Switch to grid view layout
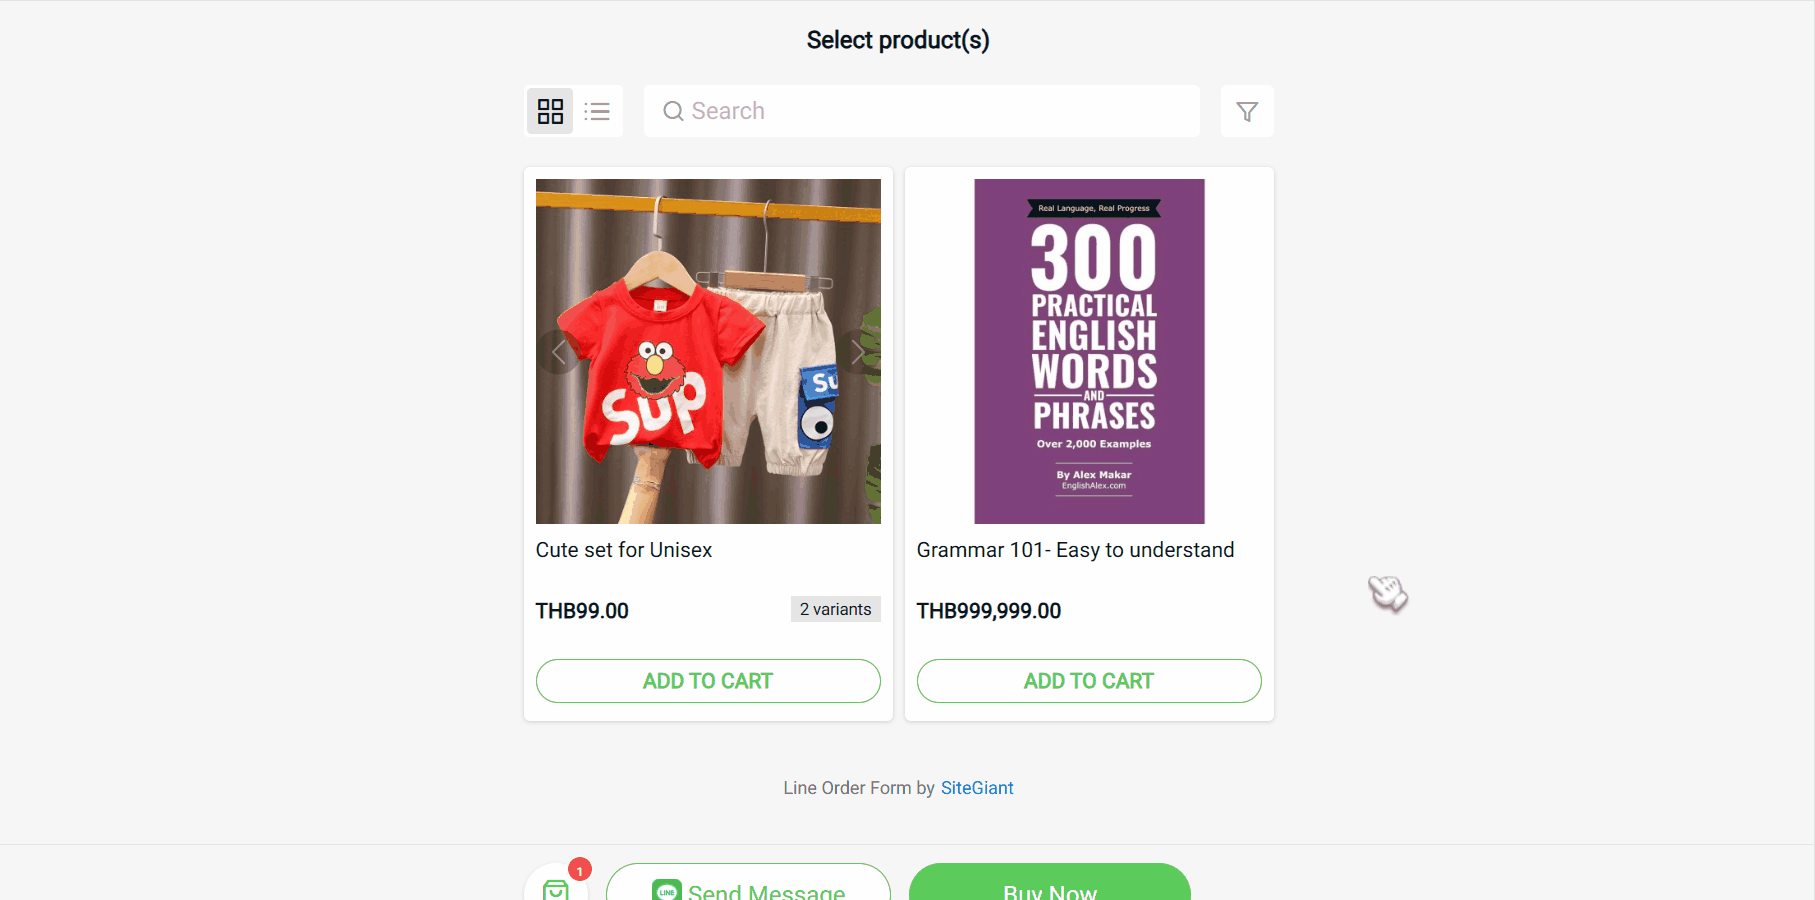This screenshot has height=900, width=1815. (x=550, y=111)
